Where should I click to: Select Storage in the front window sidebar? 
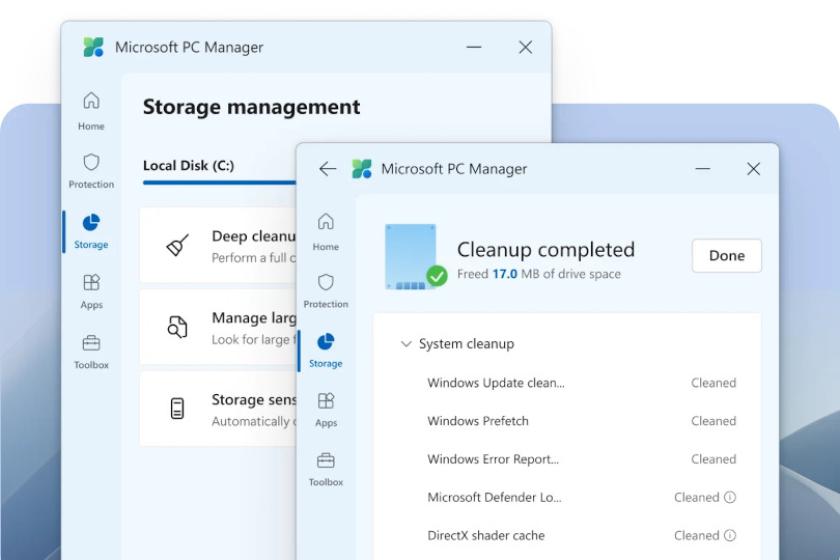326,350
